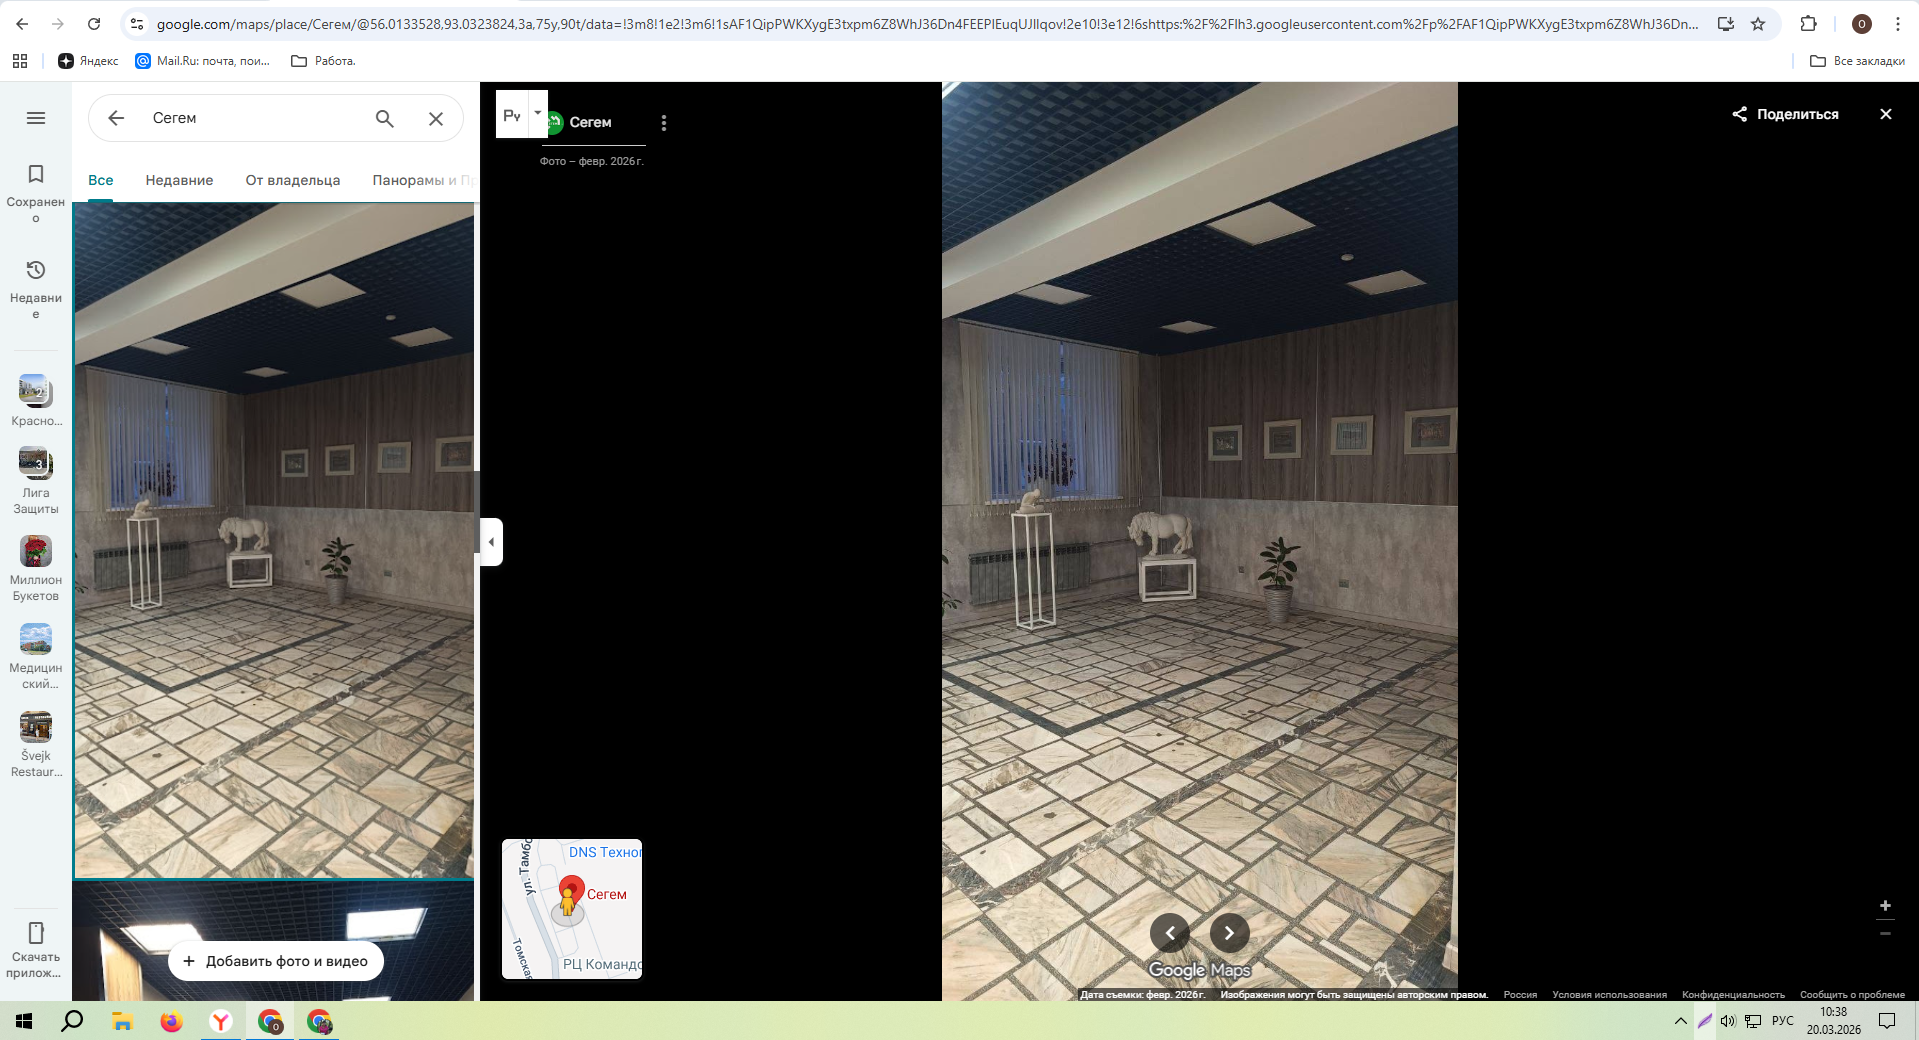
Task: Open the Chrome extensions puzzle icon
Action: (x=1808, y=24)
